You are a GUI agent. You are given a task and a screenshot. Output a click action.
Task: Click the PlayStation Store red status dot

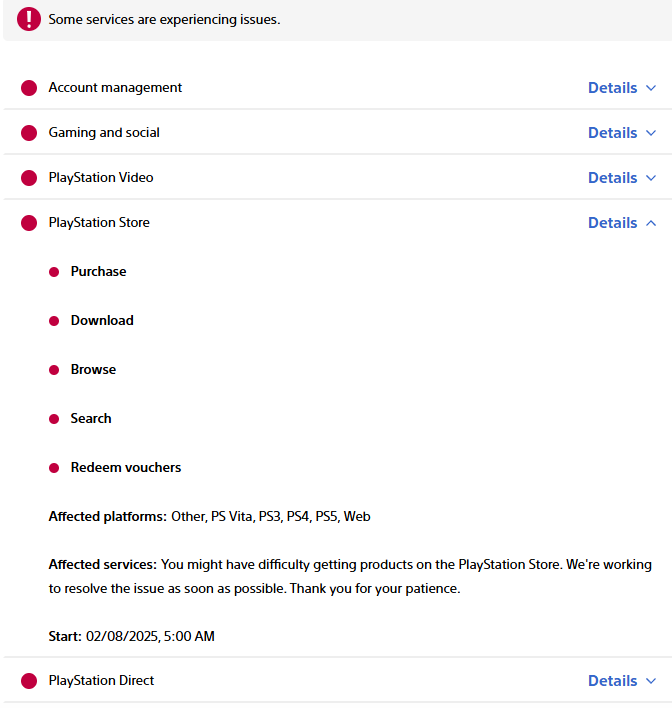coord(29,223)
